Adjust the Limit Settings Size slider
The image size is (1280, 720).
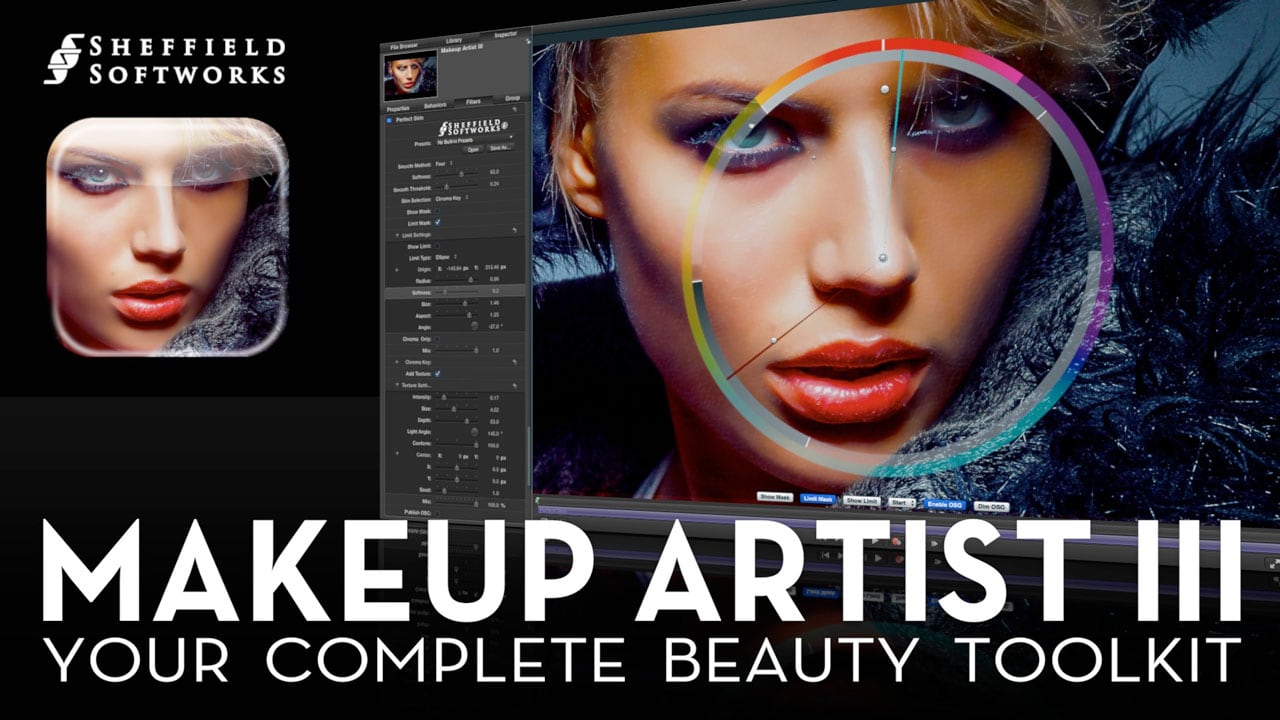coord(457,303)
